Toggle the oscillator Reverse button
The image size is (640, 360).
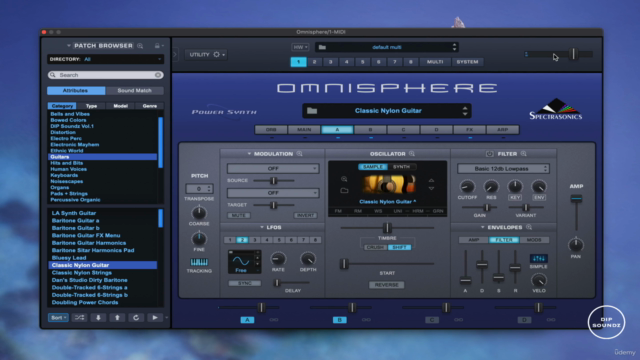pyautogui.click(x=387, y=285)
